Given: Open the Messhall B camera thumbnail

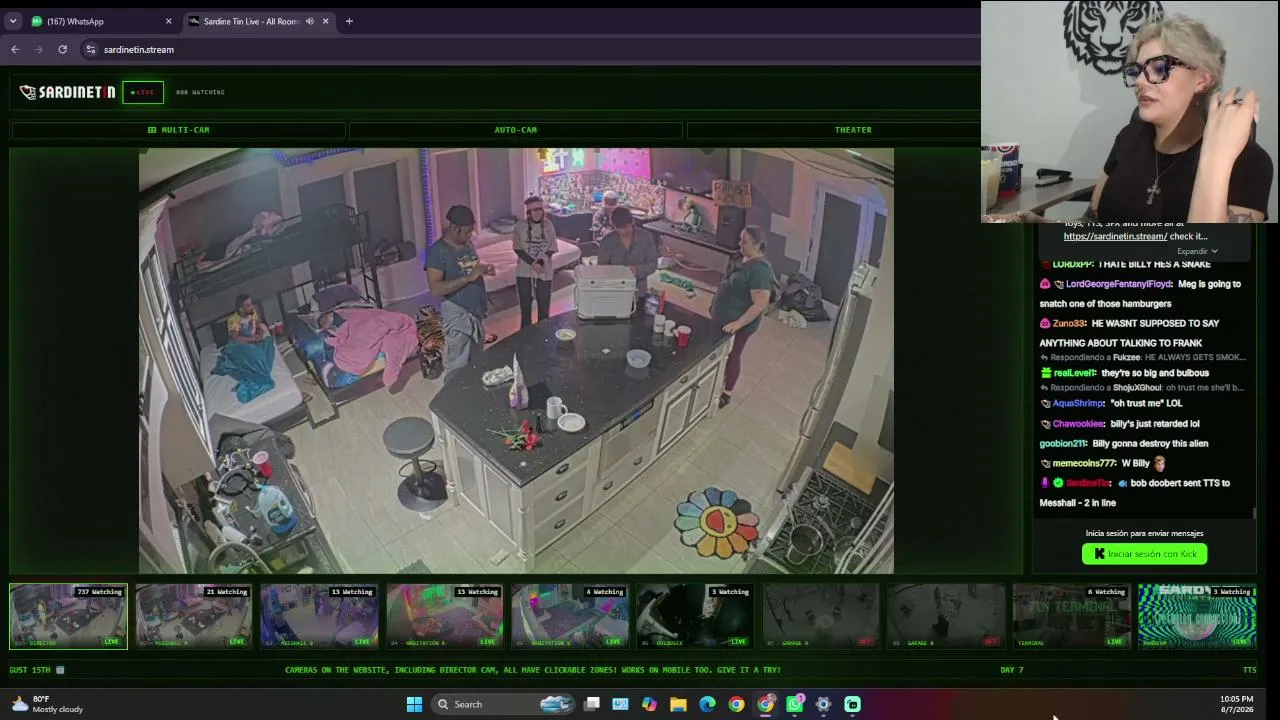Looking at the screenshot, I should 319,616.
